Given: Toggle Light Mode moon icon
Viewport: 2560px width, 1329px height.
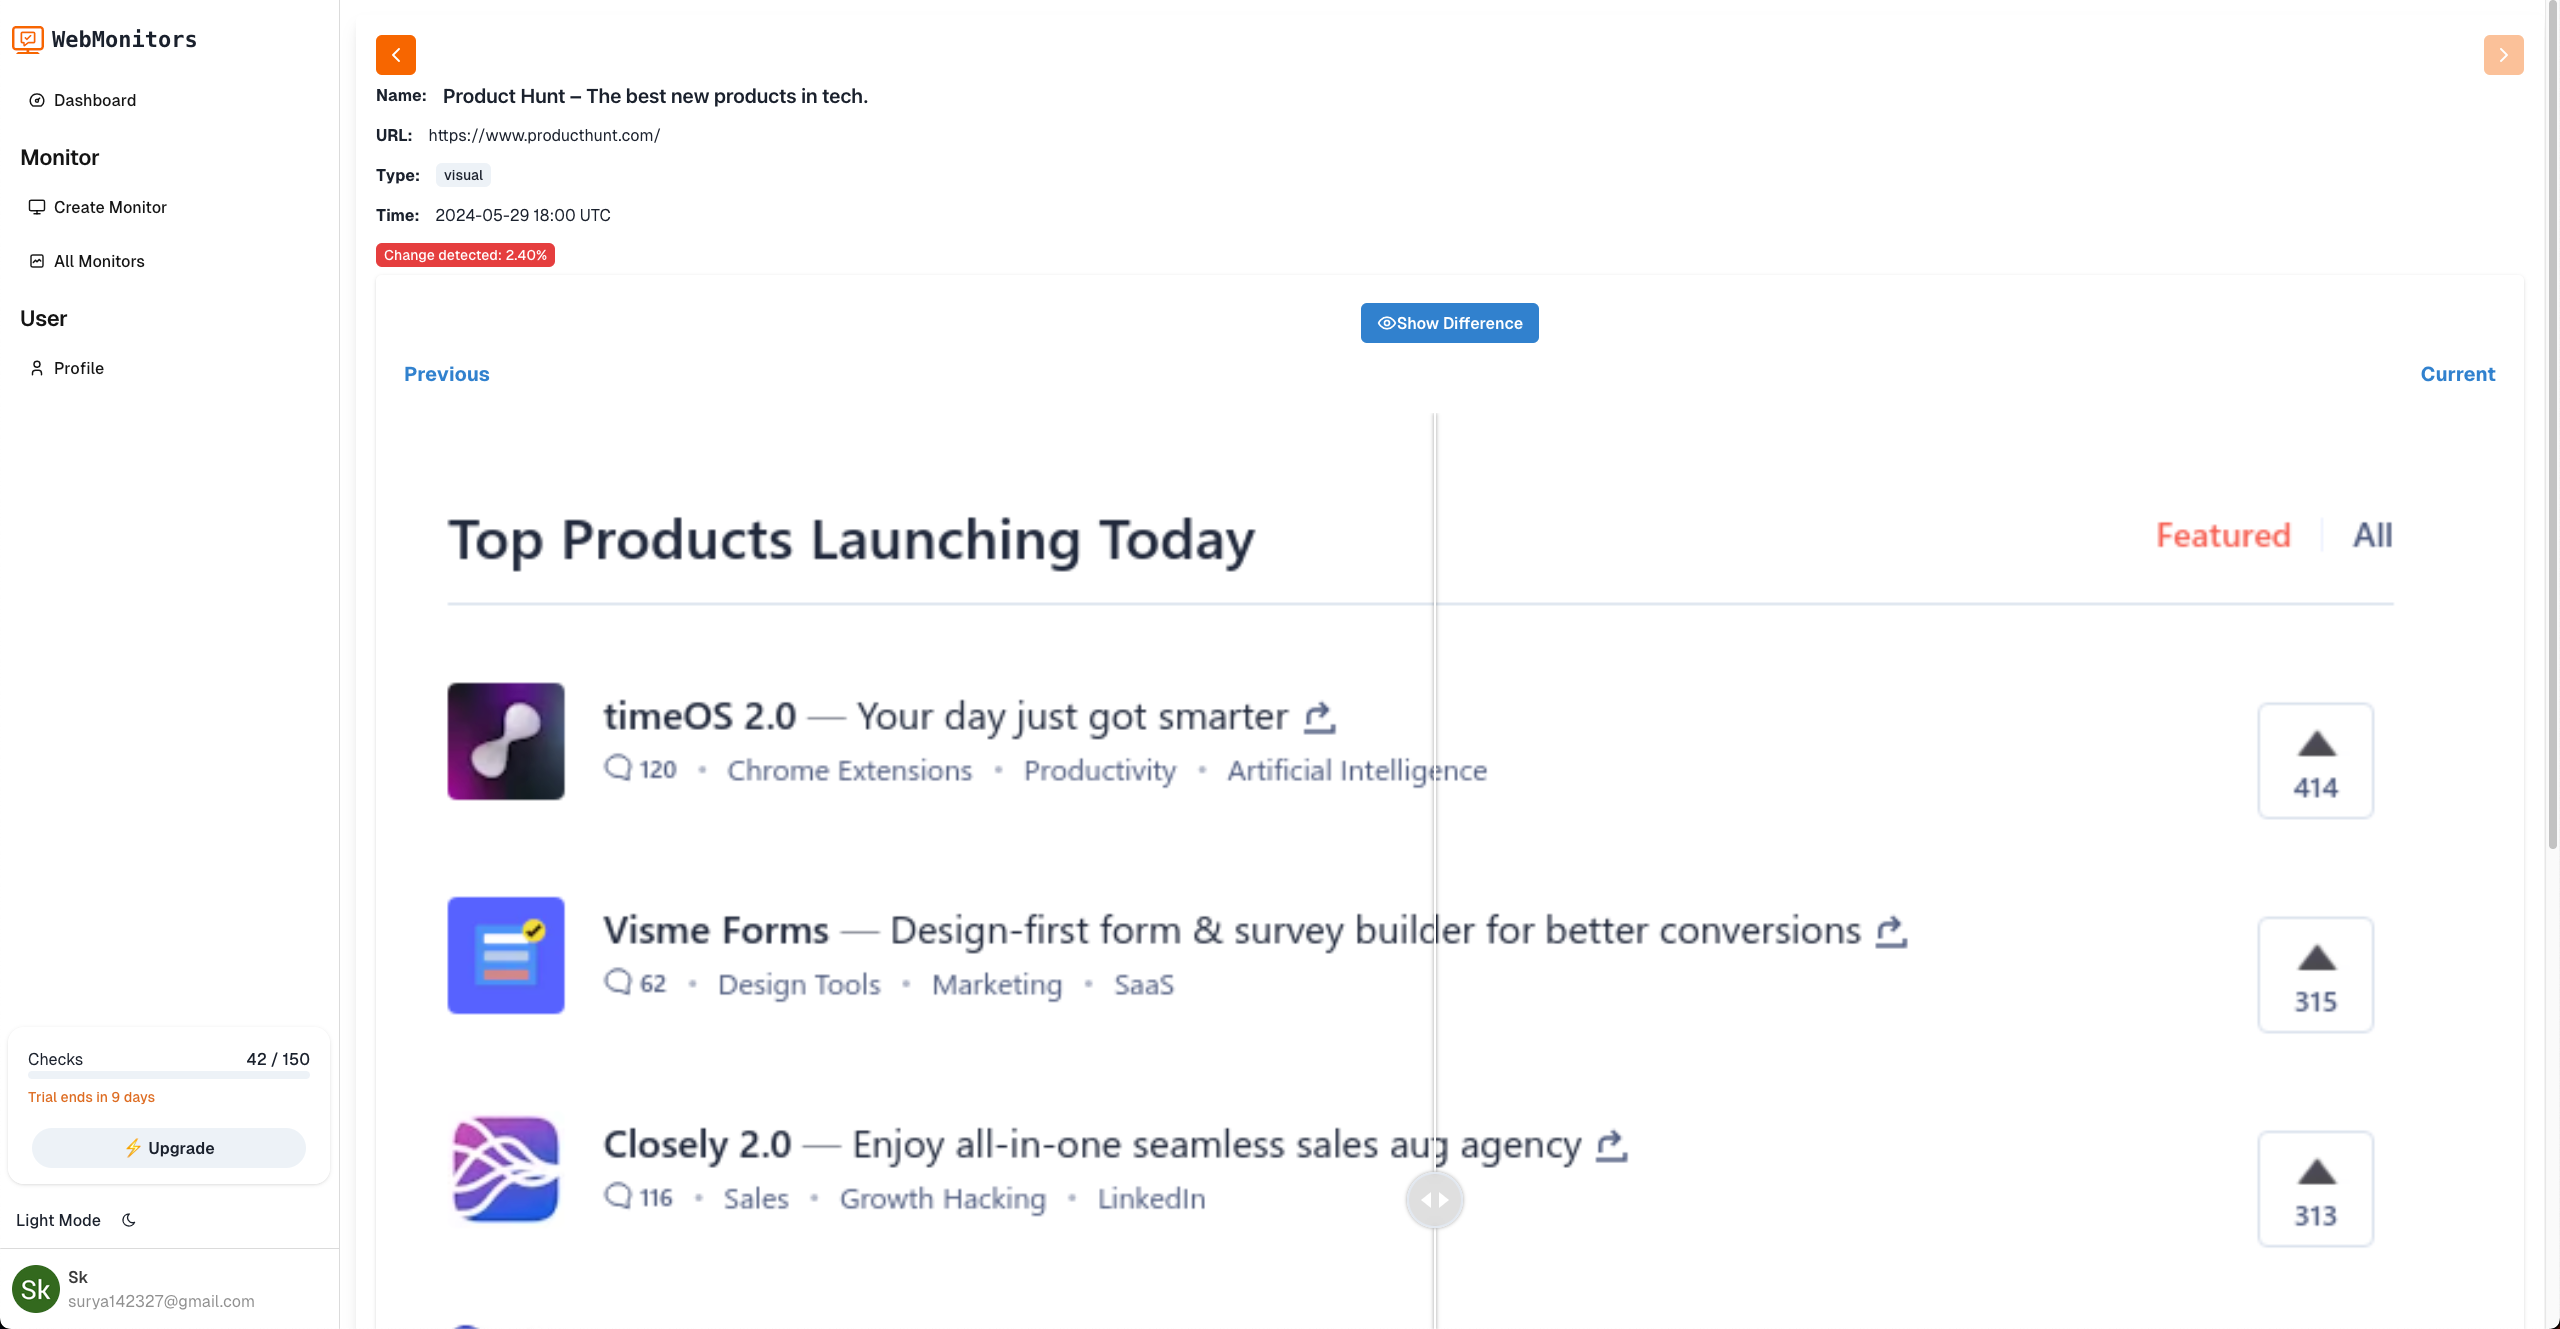Looking at the screenshot, I should pos(129,1220).
